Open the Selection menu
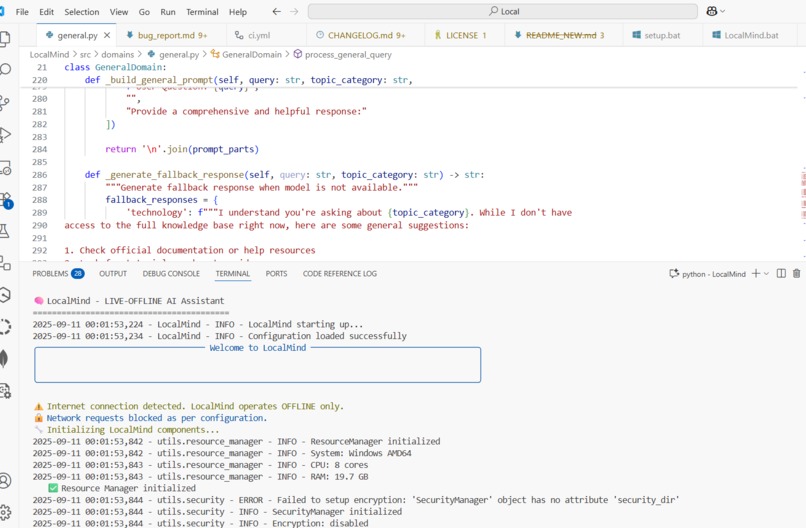This screenshot has height=528, width=806. [82, 12]
